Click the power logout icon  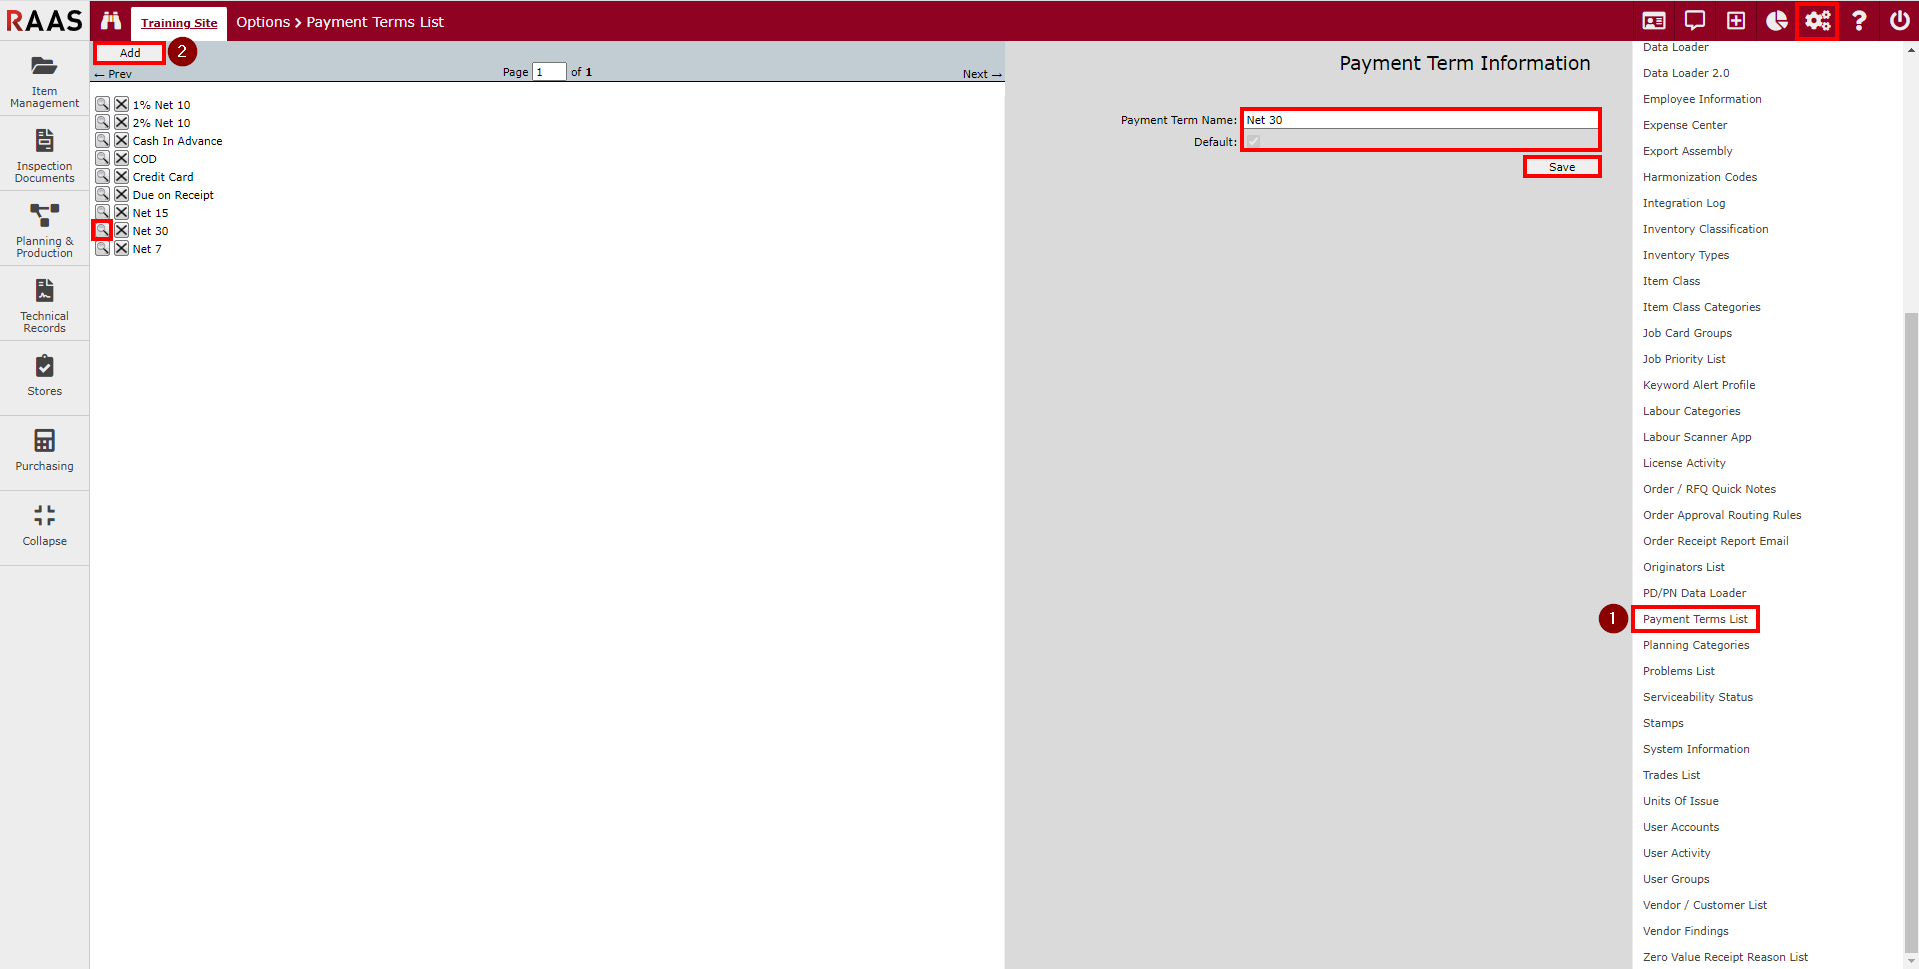1899,21
